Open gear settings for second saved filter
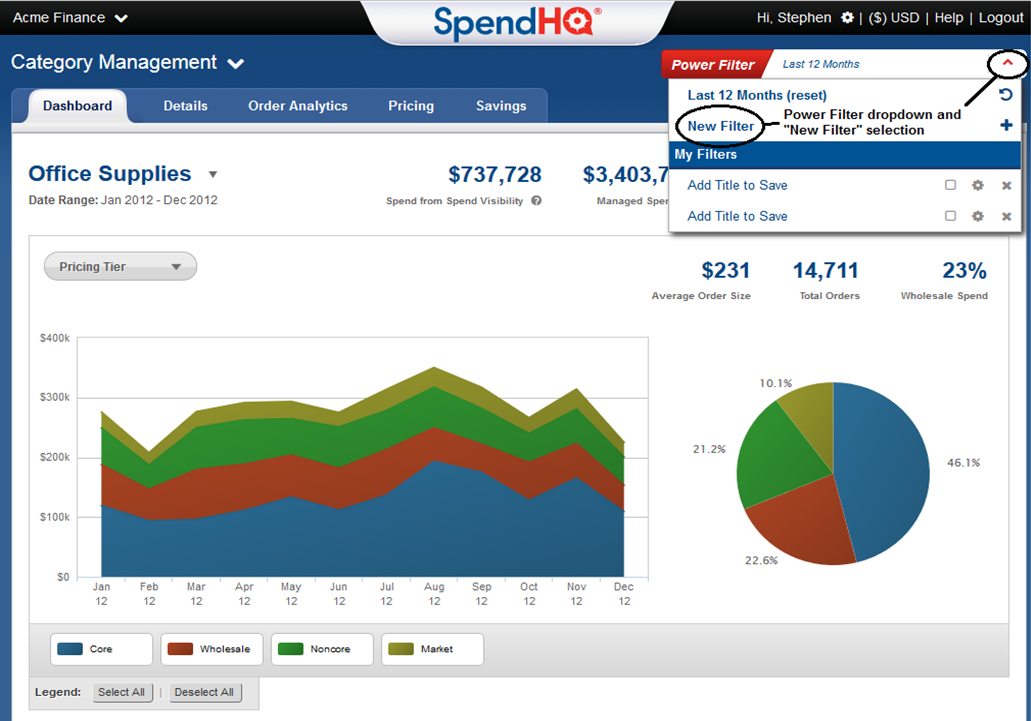 pos(978,216)
